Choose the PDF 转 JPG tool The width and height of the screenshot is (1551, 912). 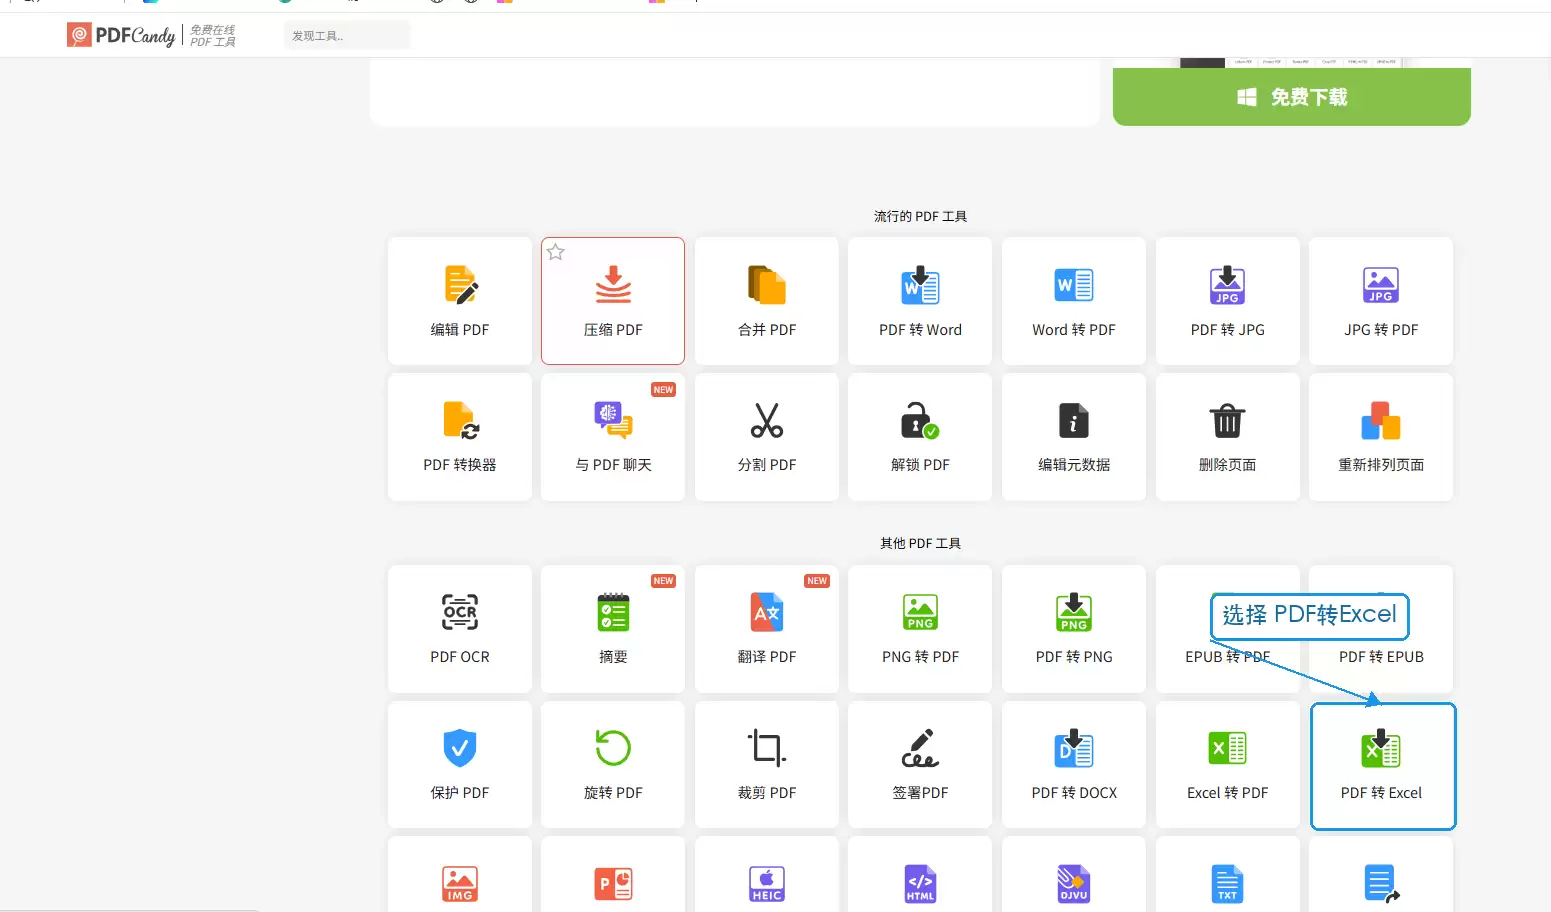pyautogui.click(x=1228, y=301)
